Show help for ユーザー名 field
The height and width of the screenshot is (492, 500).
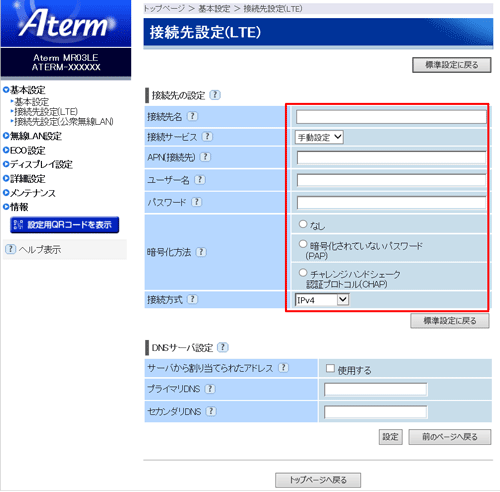tap(200, 180)
